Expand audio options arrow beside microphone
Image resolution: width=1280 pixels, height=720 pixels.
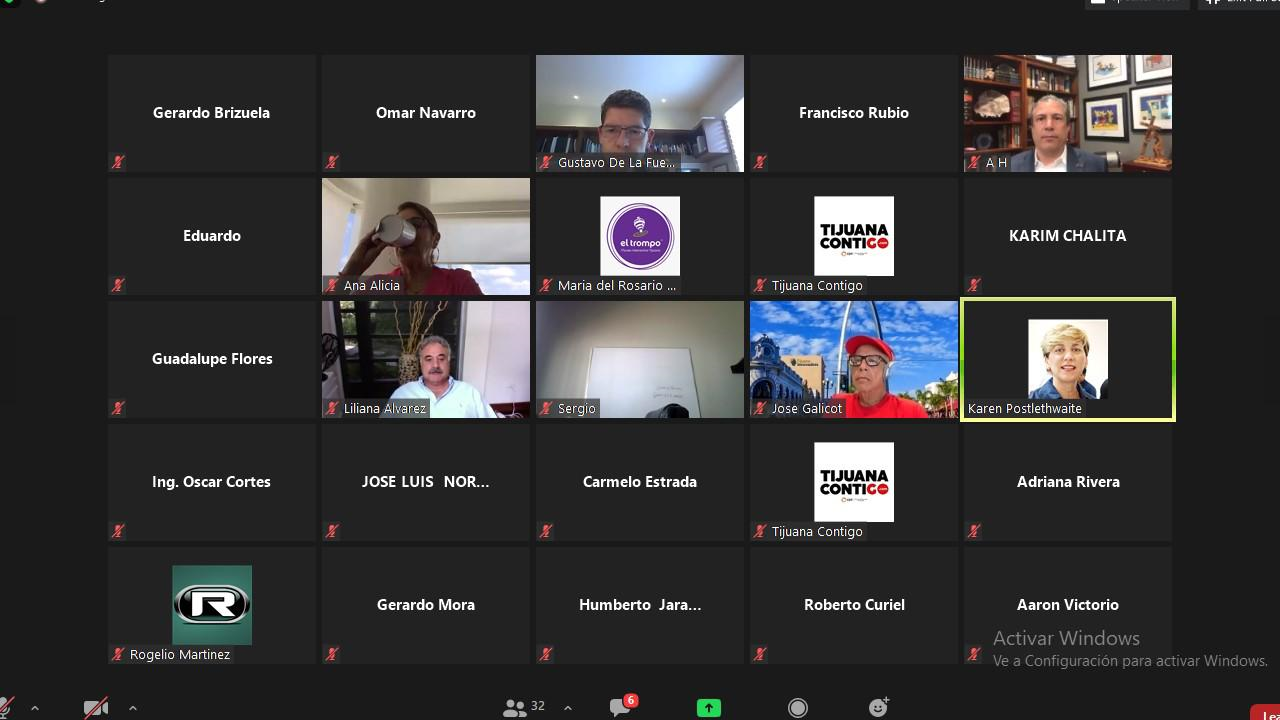click(35, 708)
